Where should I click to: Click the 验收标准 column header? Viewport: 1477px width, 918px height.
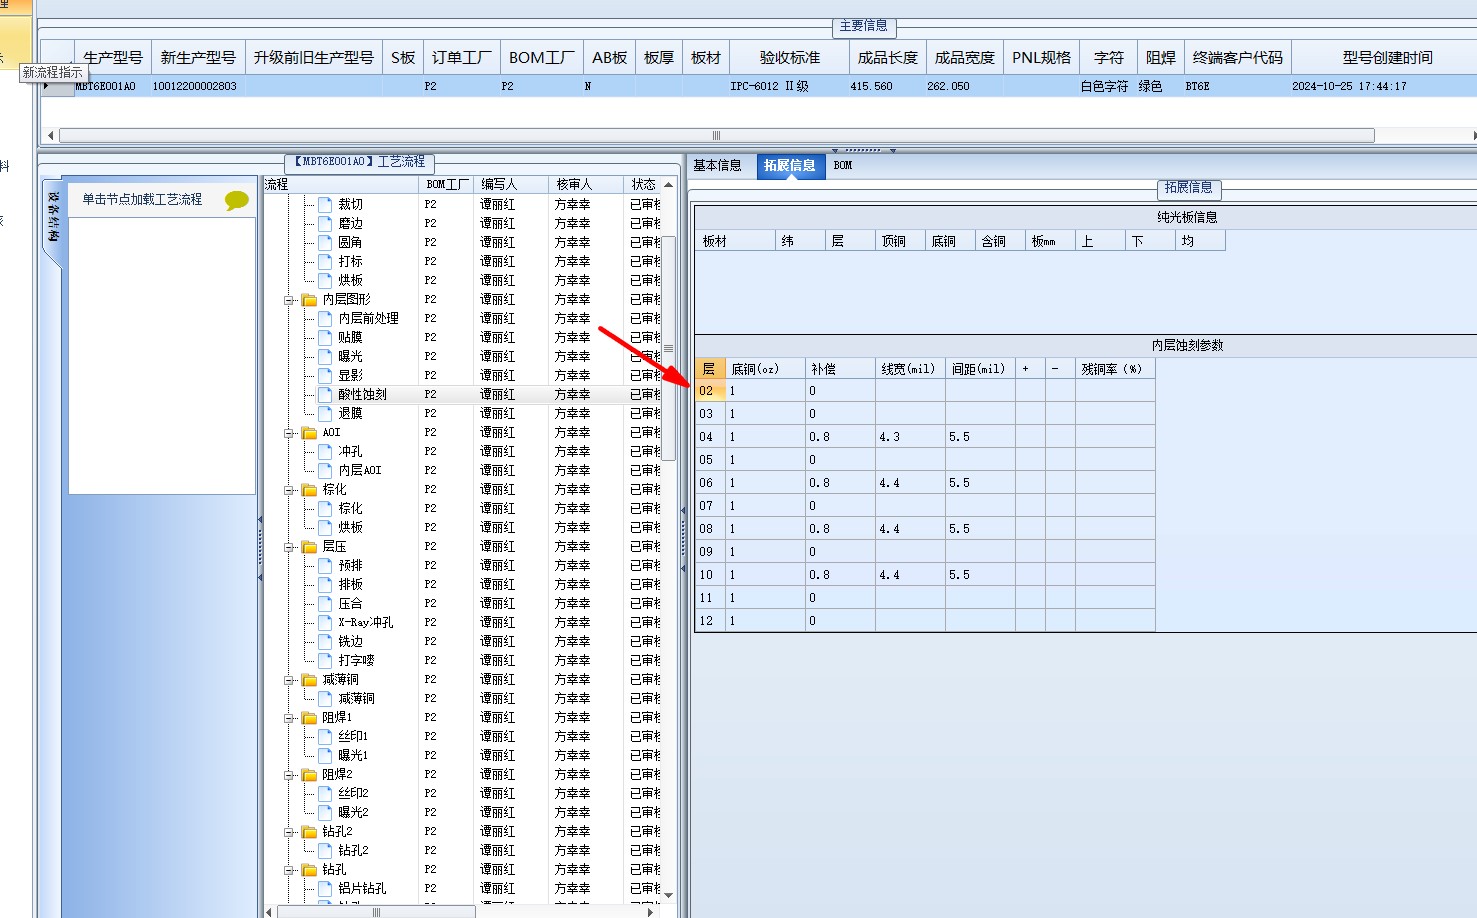pyautogui.click(x=790, y=58)
